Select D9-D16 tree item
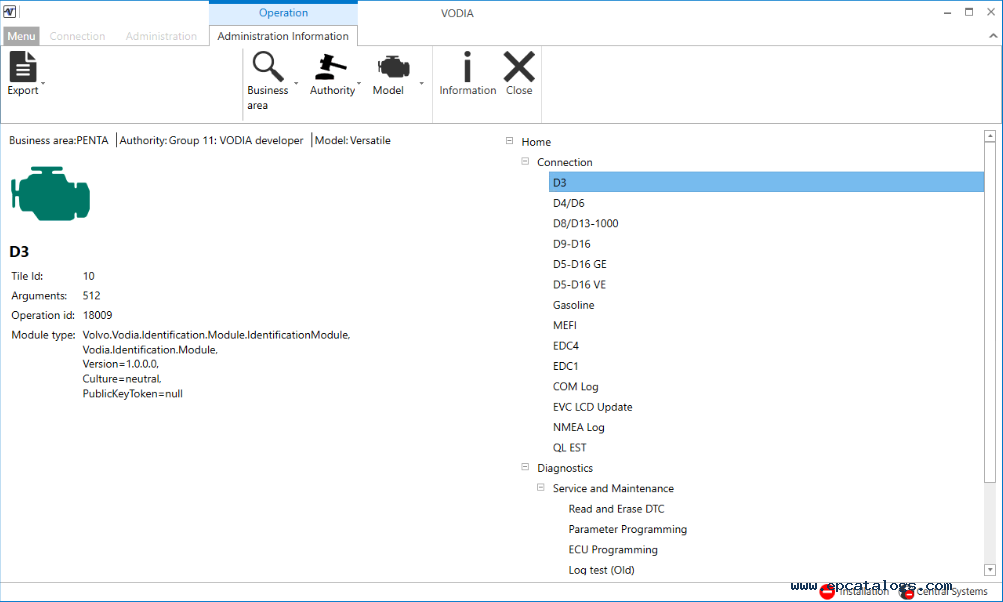Screen dimensions: 1003x602 click(x=571, y=244)
